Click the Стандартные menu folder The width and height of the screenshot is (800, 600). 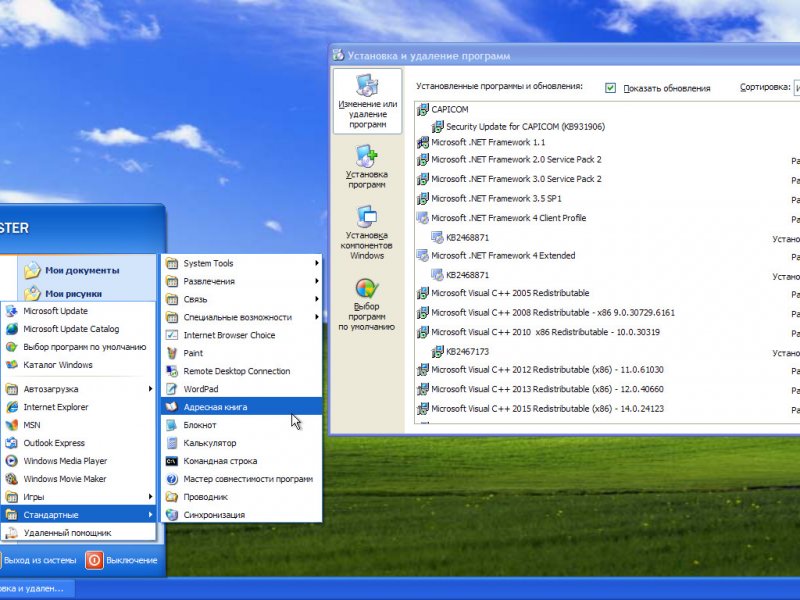tap(79, 515)
